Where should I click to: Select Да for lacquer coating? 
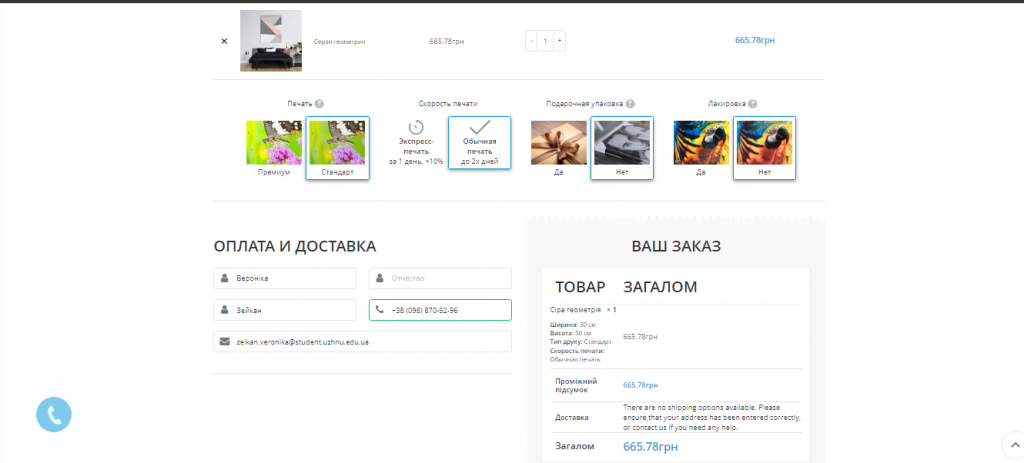click(x=700, y=143)
